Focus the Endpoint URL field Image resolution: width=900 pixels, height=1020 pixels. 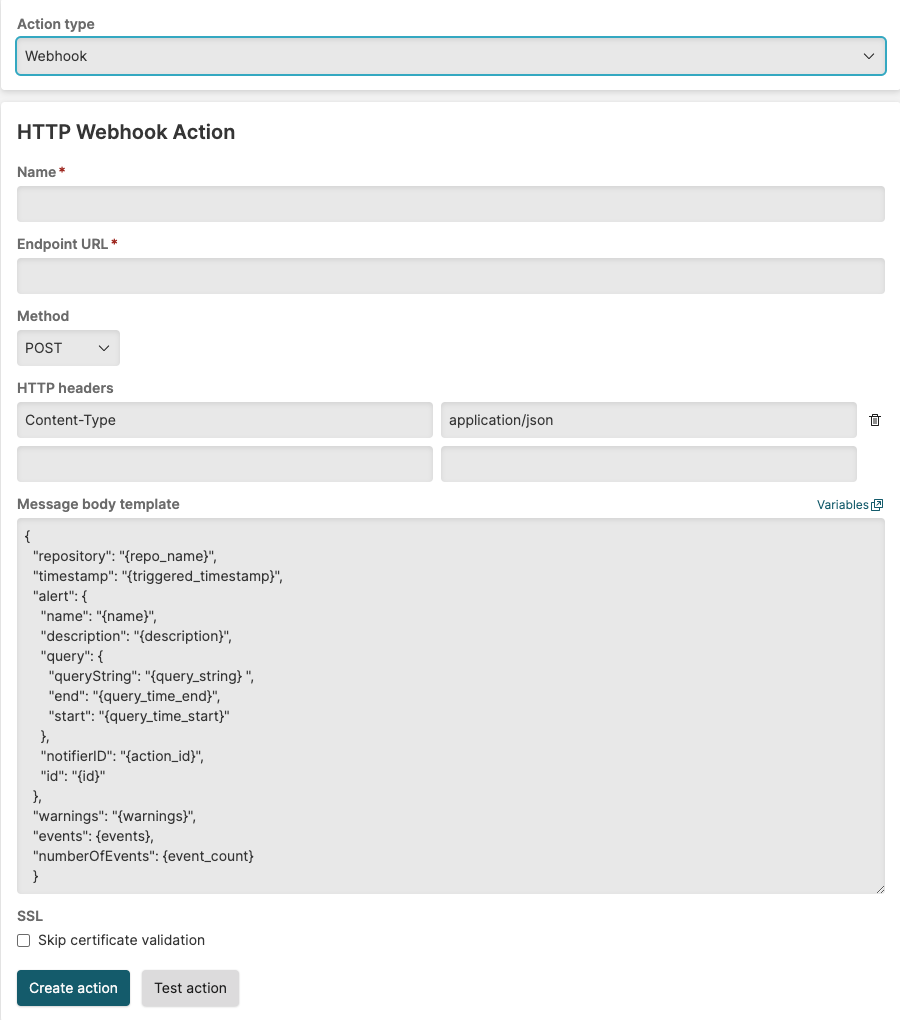click(x=450, y=275)
